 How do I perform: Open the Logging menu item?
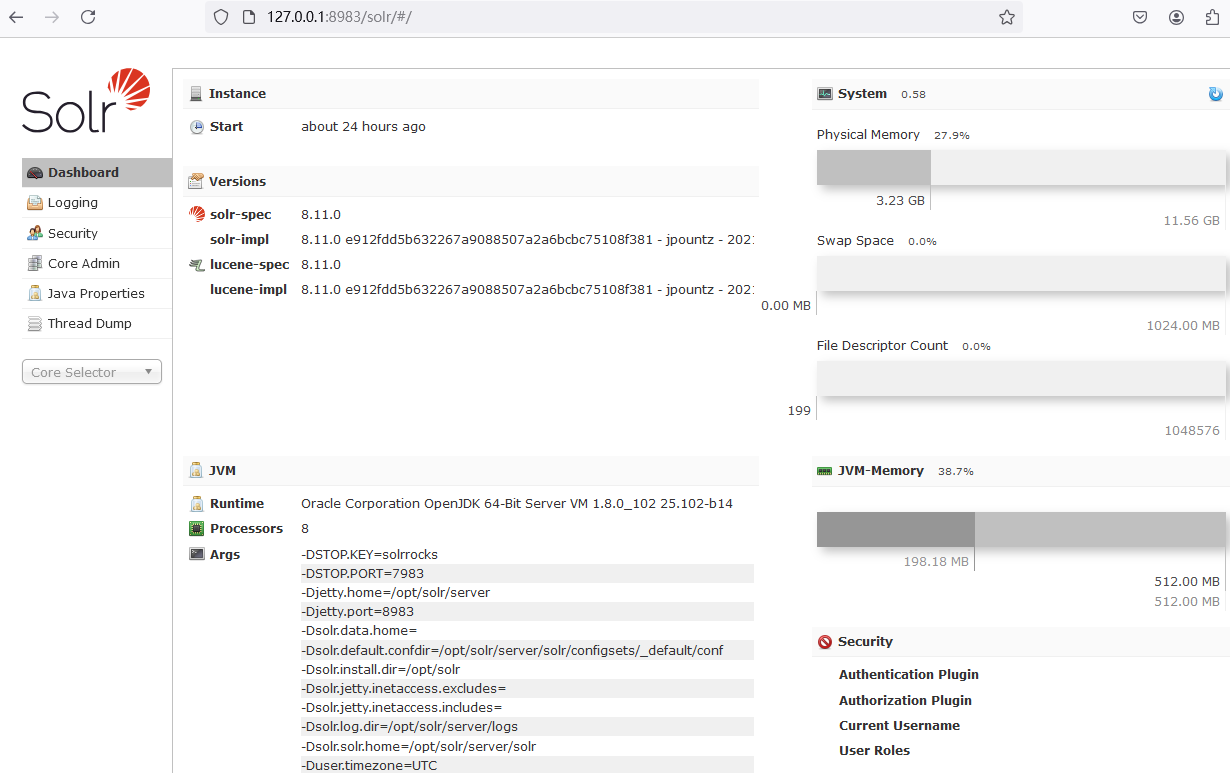click(x=73, y=203)
